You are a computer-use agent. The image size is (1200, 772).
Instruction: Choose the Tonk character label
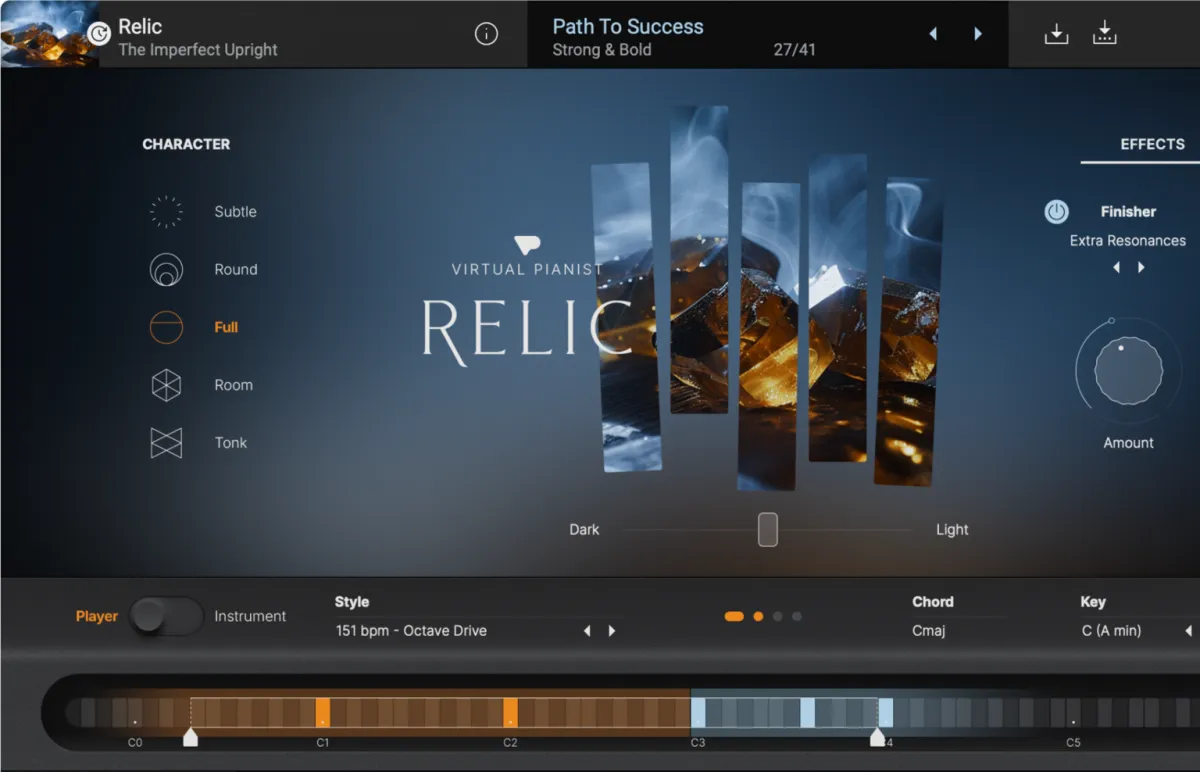(231, 443)
